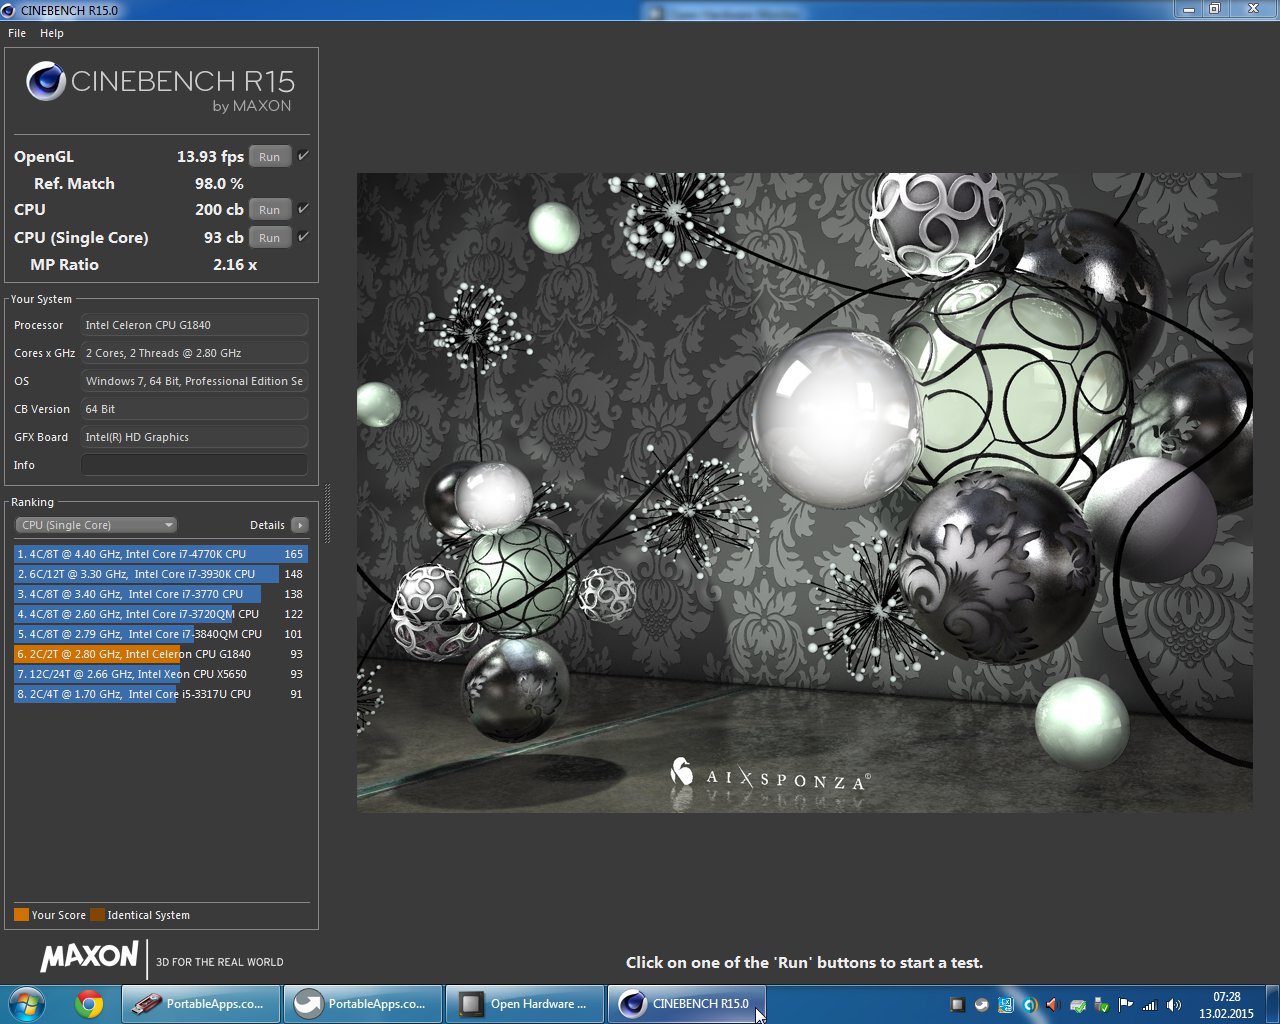Select ranking row 2 Intel Core i7-3930K
This screenshot has height=1024, width=1280.
160,574
